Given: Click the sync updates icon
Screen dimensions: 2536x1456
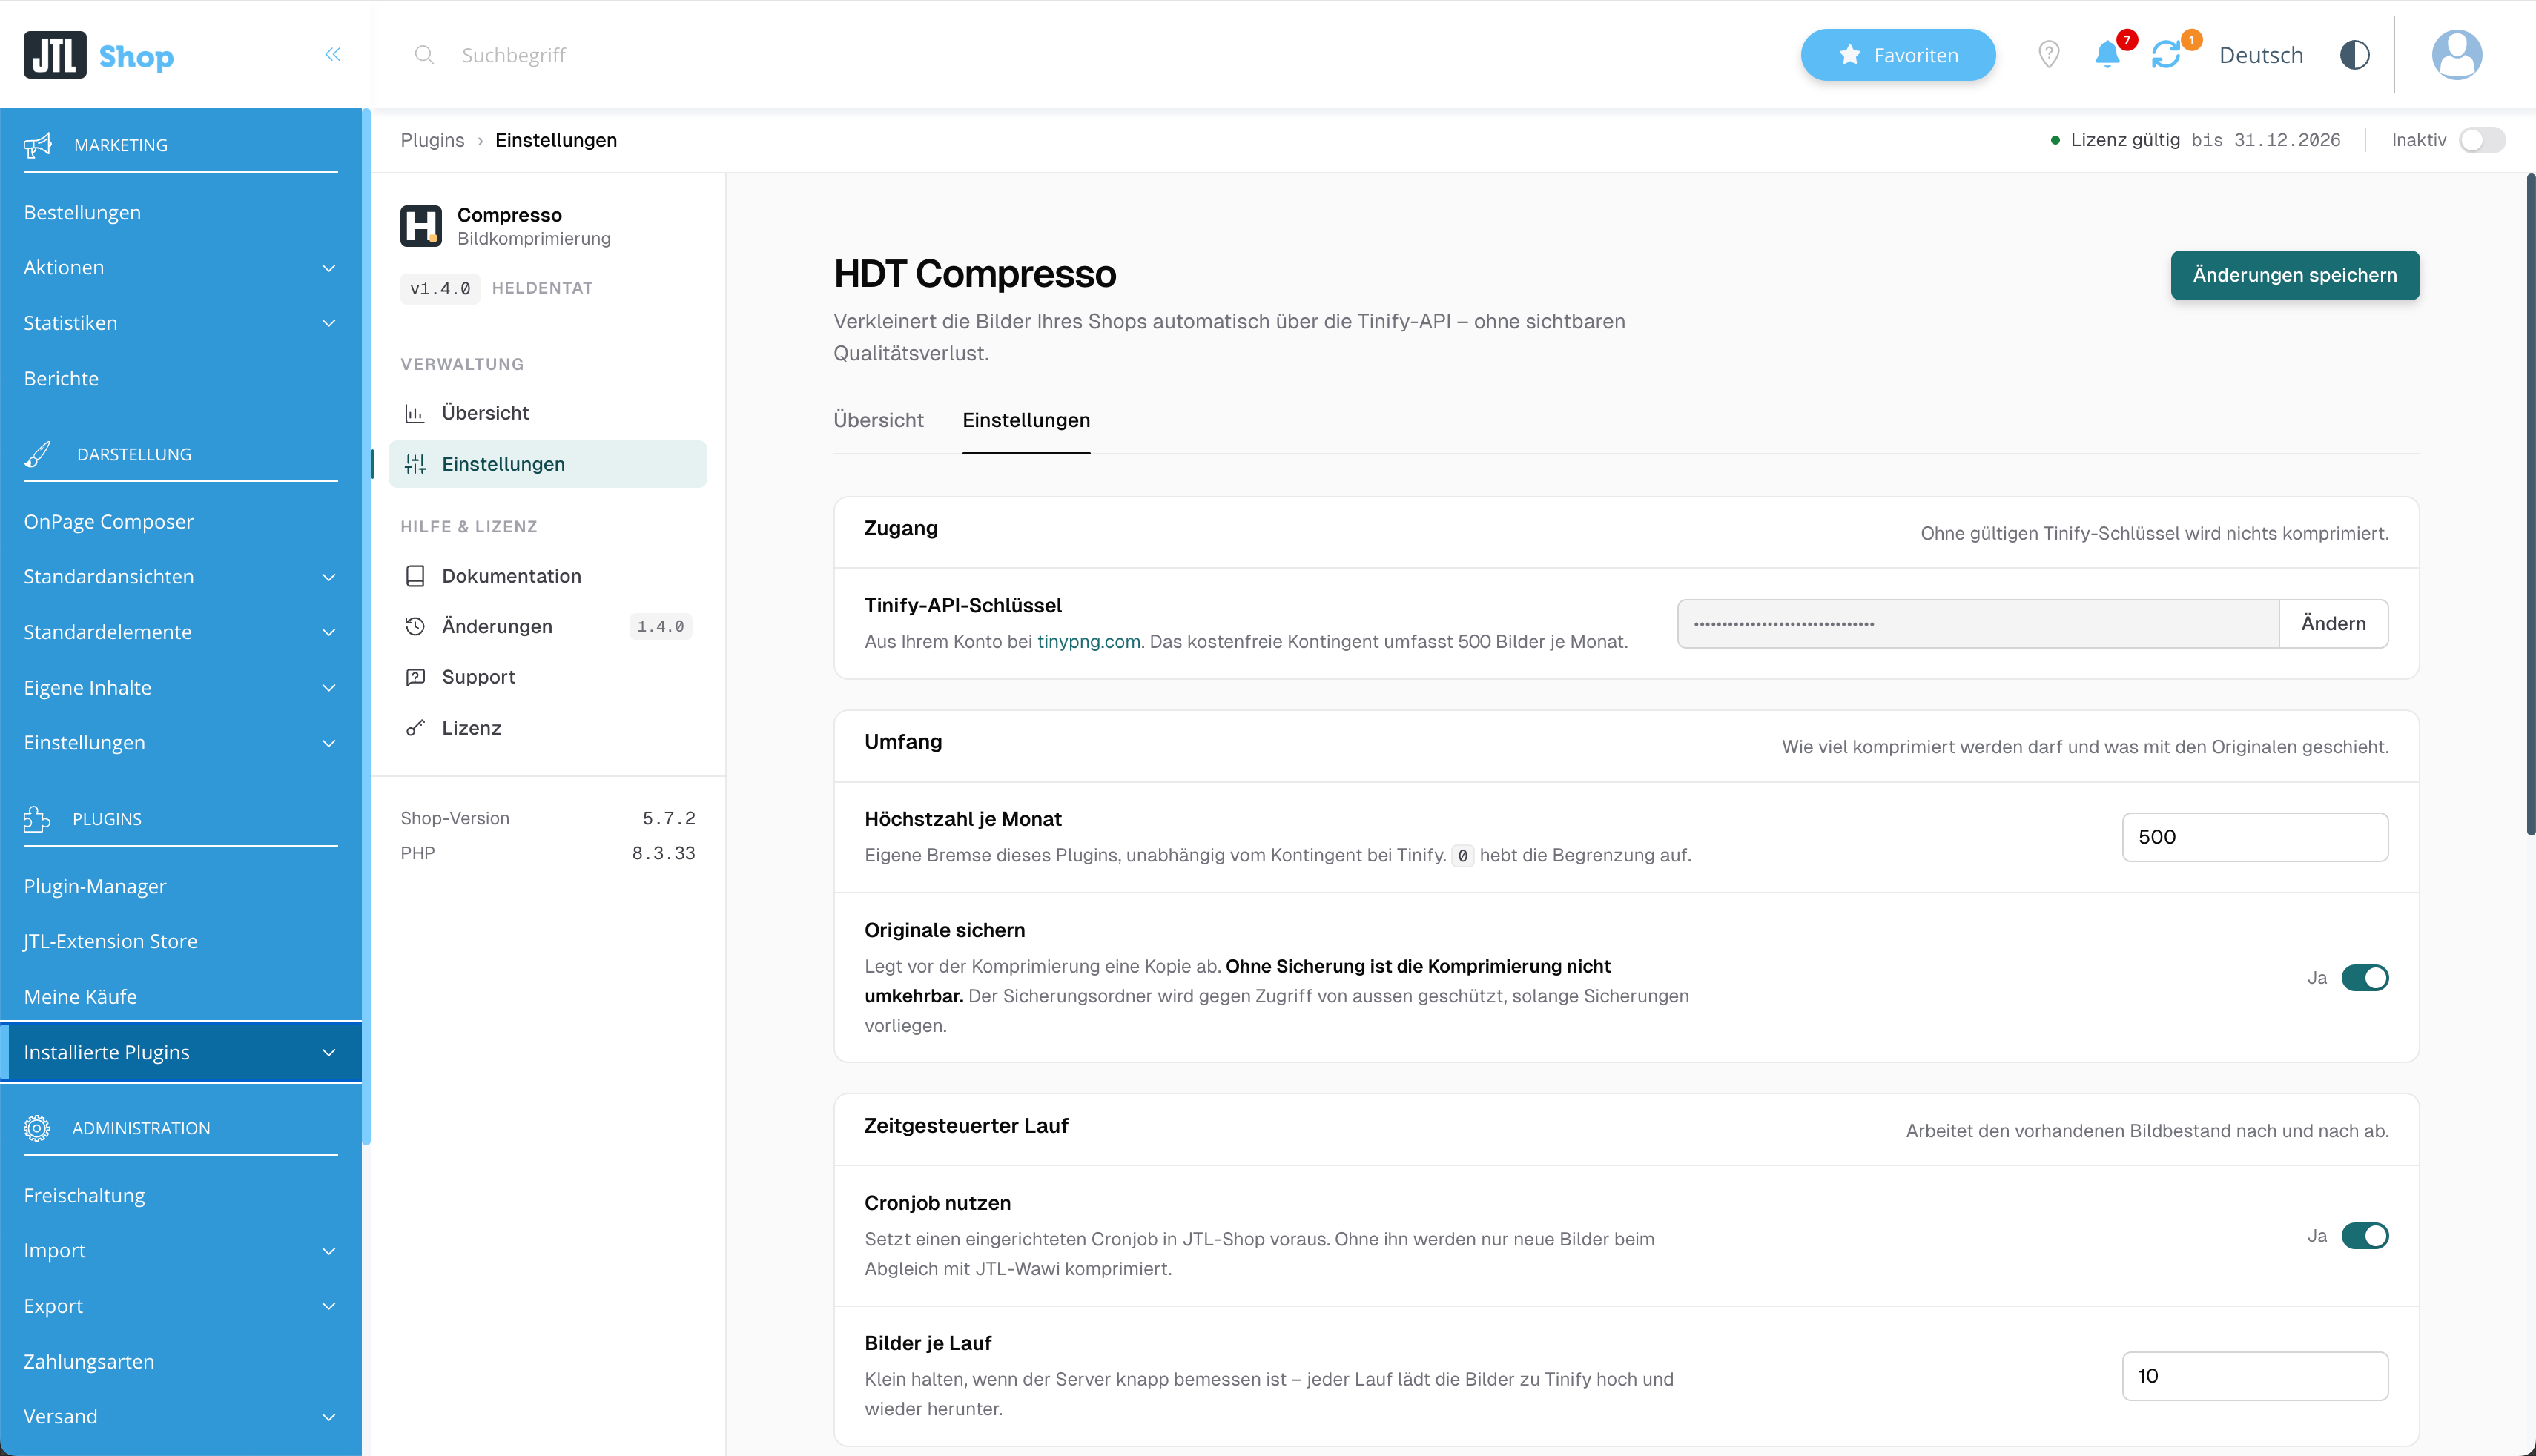Looking at the screenshot, I should click(2166, 55).
